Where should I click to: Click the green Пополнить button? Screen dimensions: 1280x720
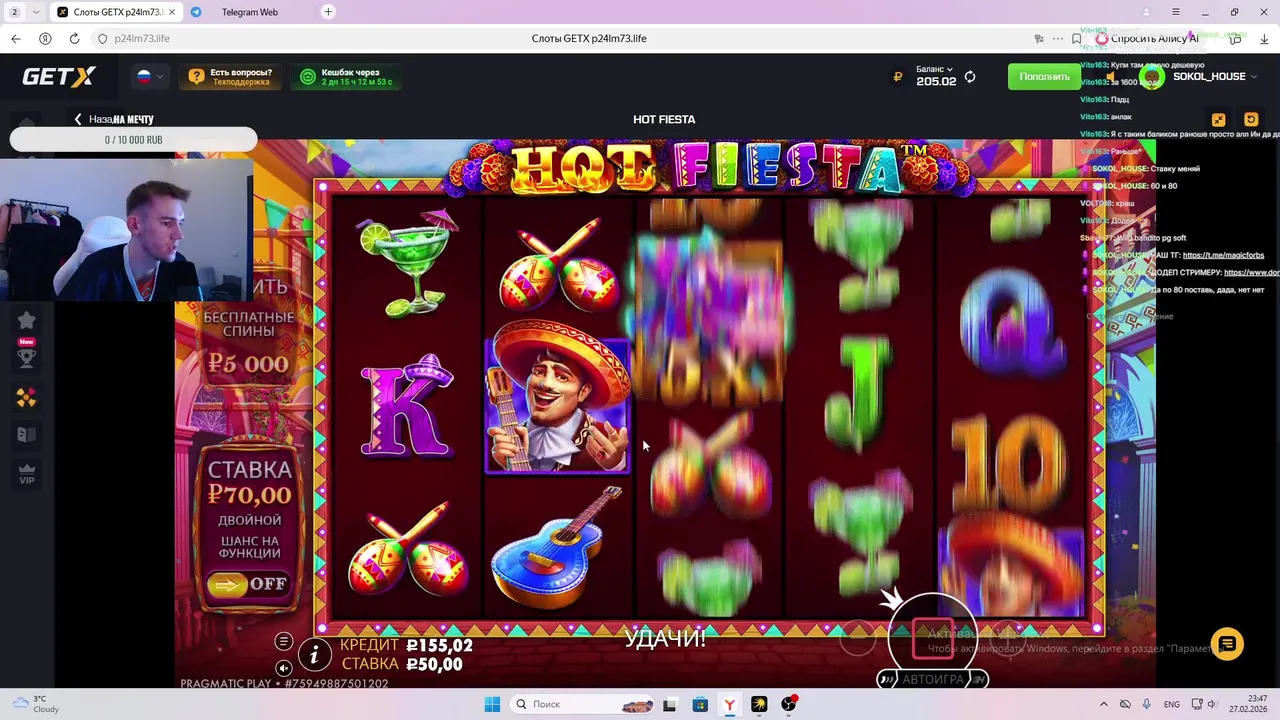[1044, 76]
